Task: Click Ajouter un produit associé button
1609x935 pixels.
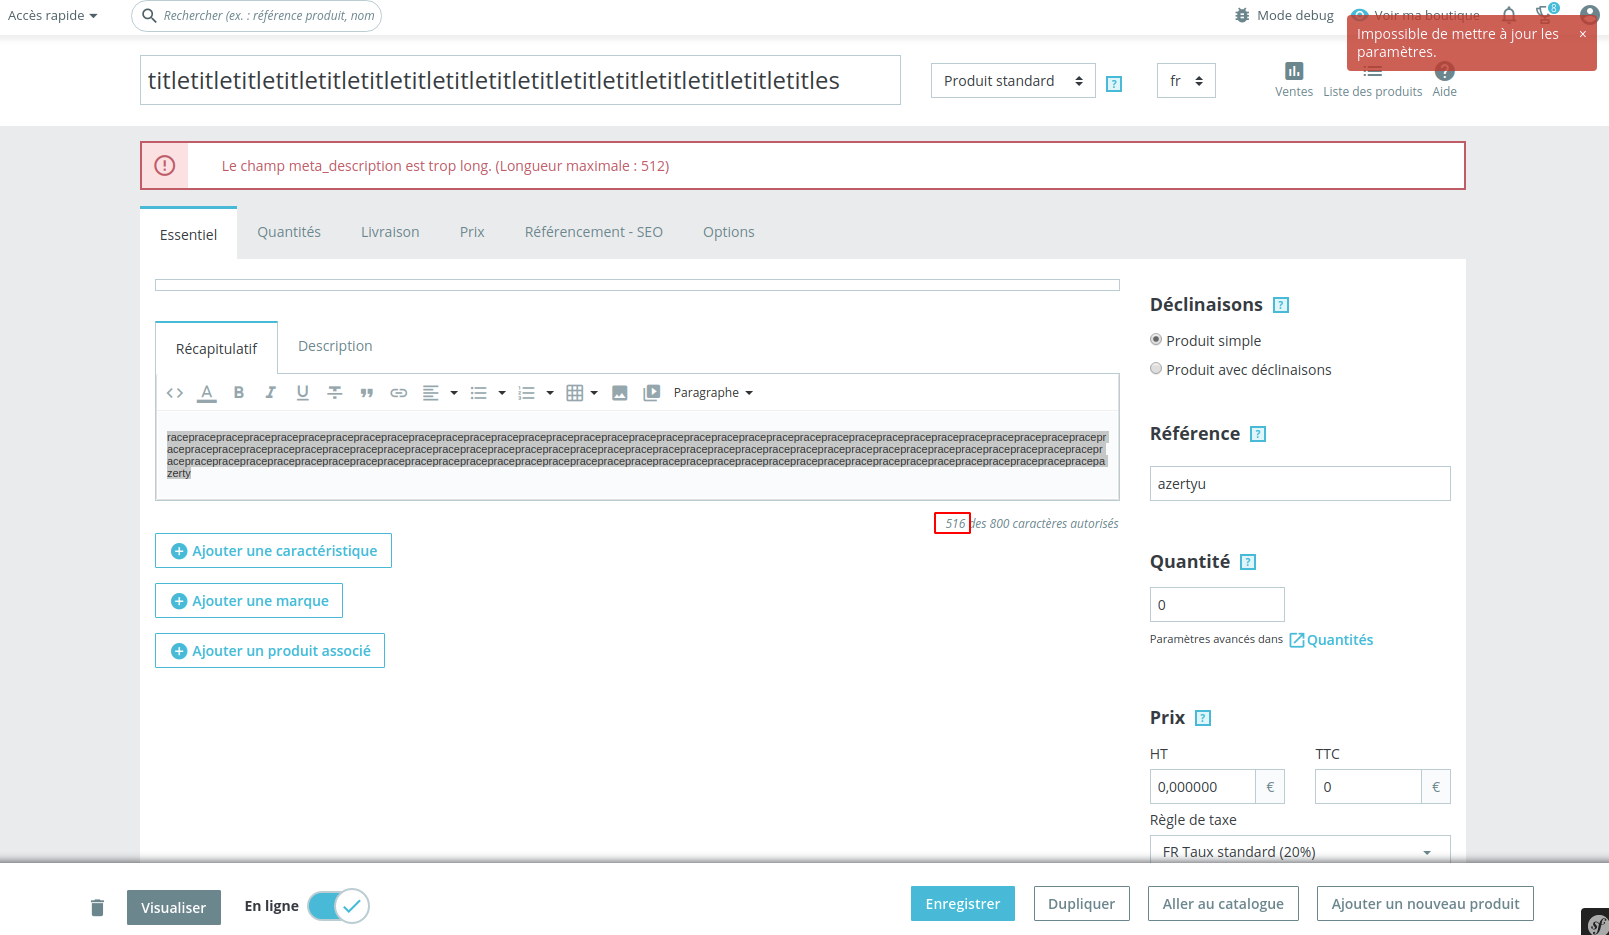Action: (270, 651)
